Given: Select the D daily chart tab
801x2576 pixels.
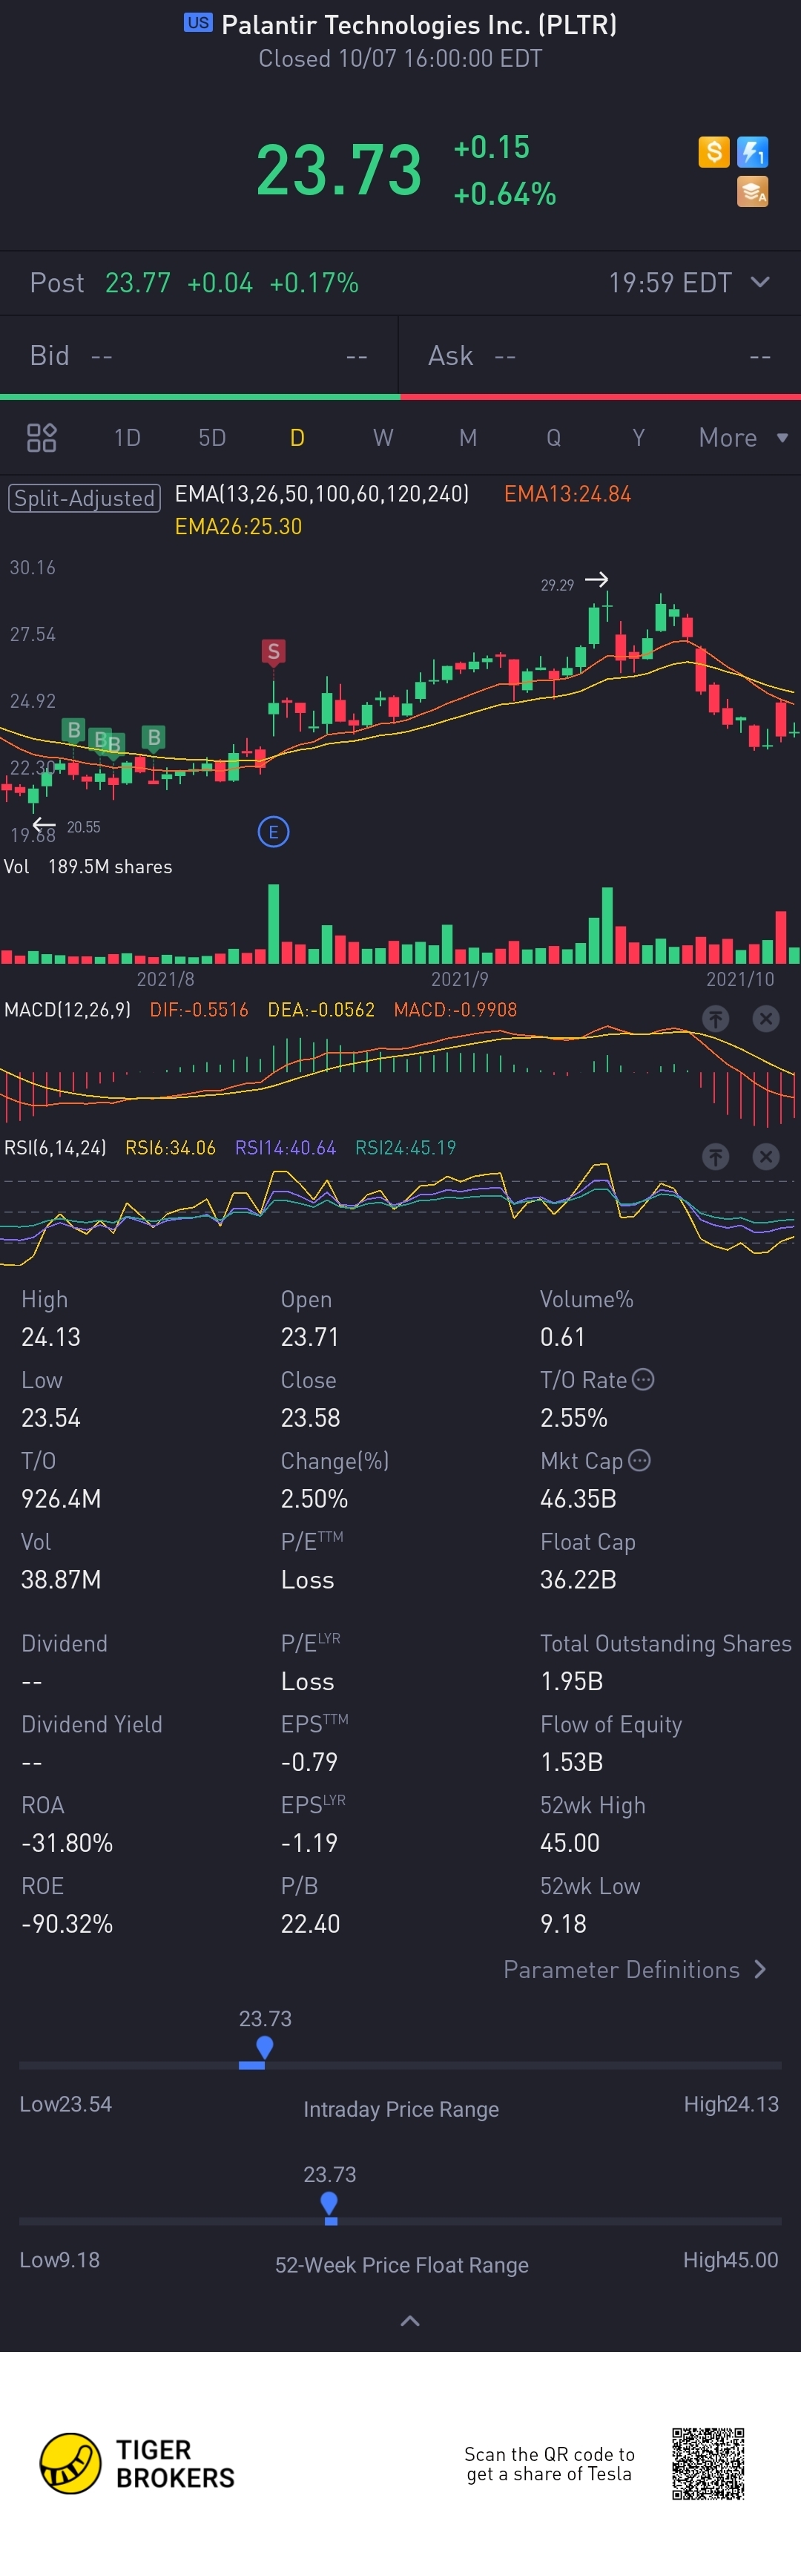Looking at the screenshot, I should point(297,437).
